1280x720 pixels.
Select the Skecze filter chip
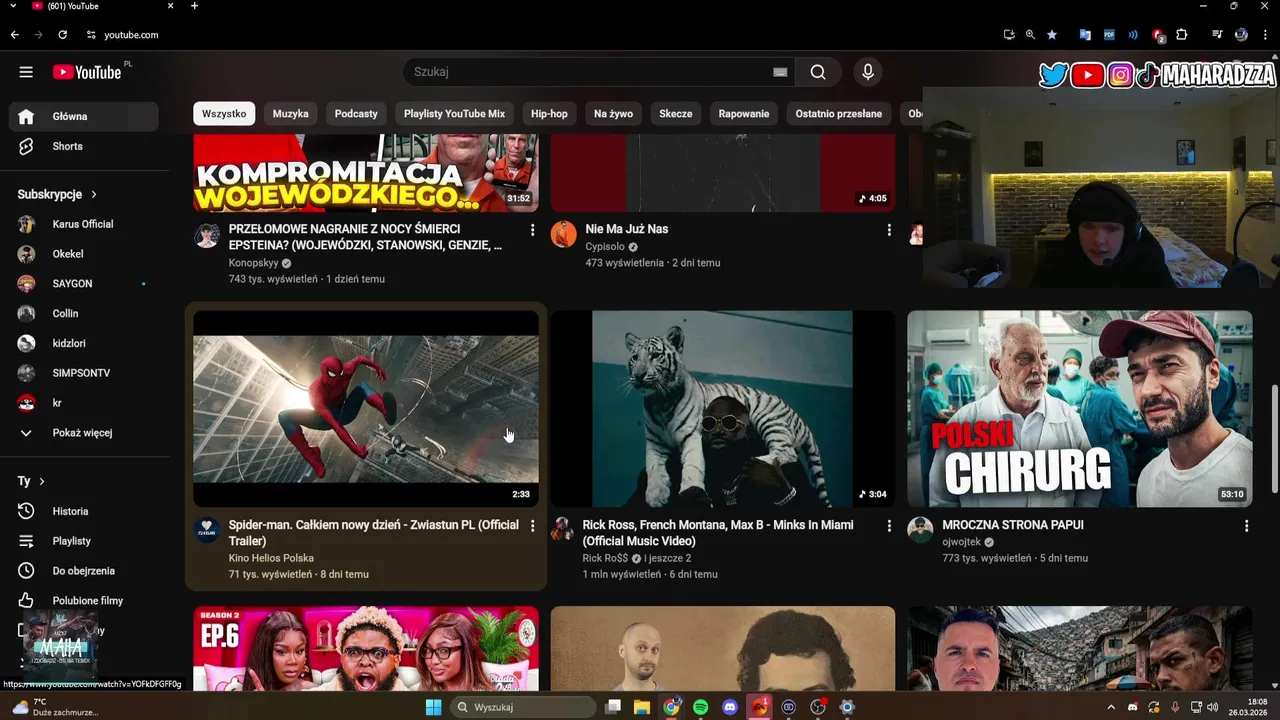tap(676, 114)
